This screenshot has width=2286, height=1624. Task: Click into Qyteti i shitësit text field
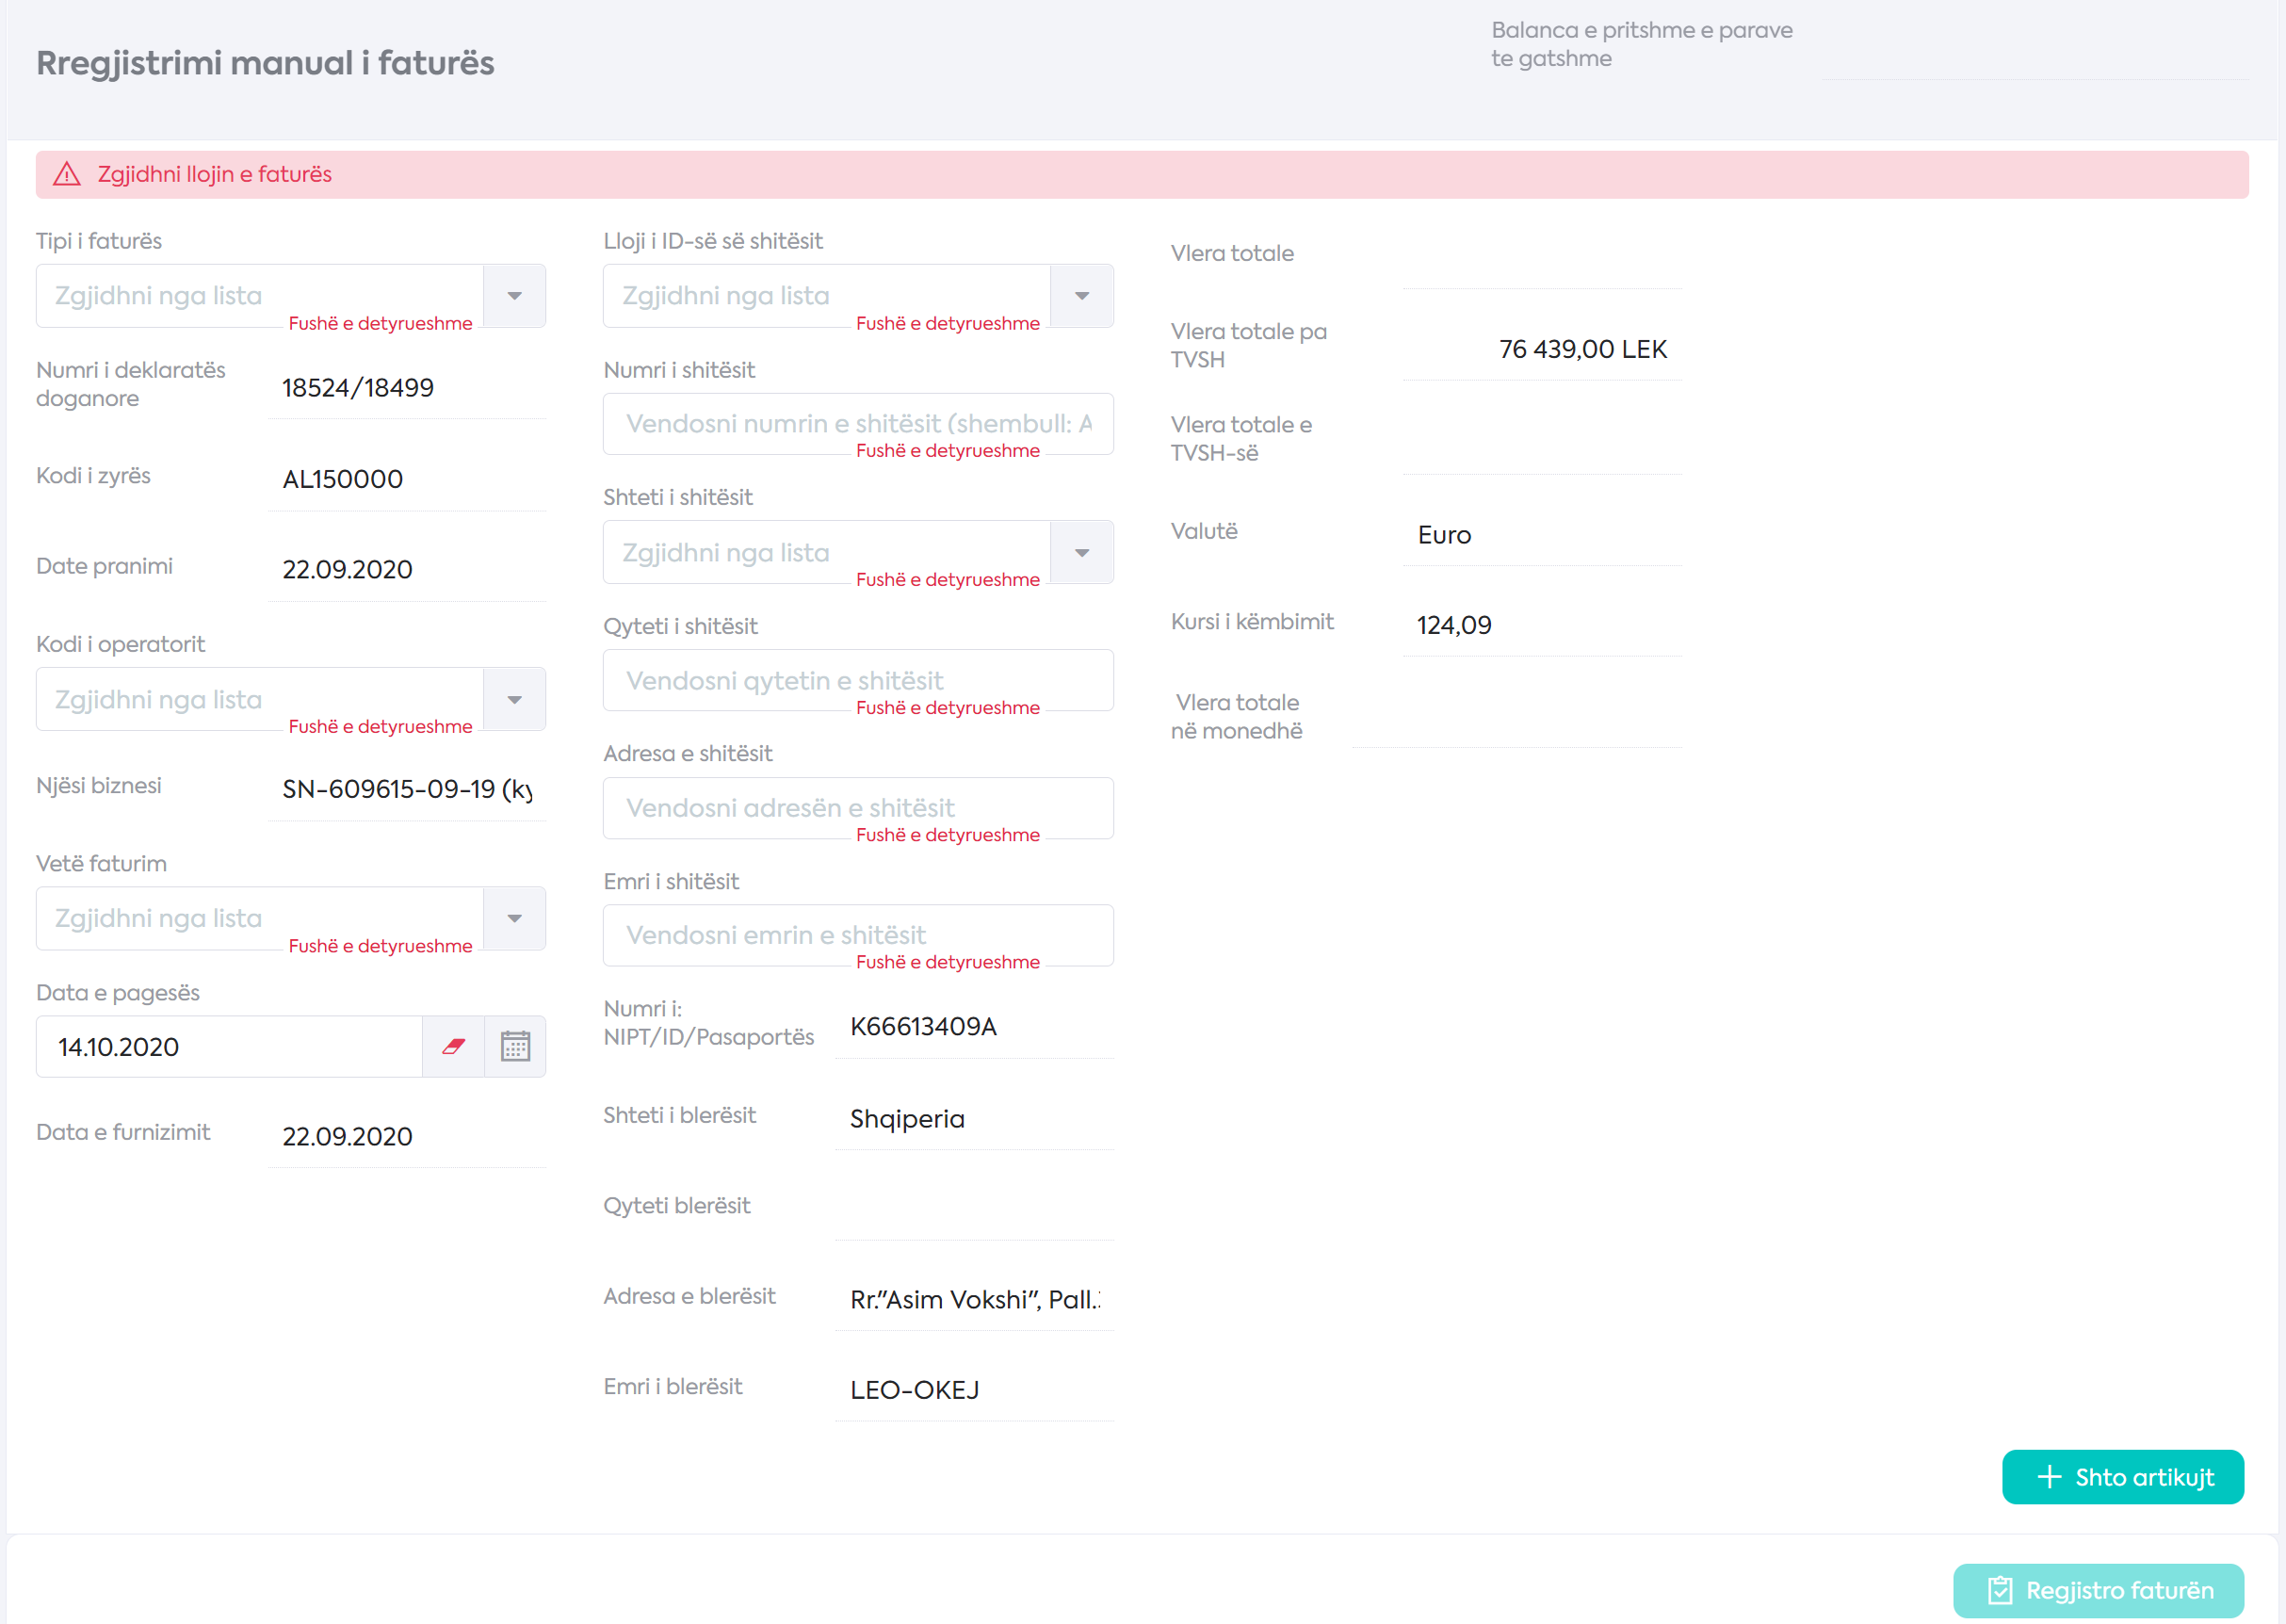pyautogui.click(x=857, y=680)
